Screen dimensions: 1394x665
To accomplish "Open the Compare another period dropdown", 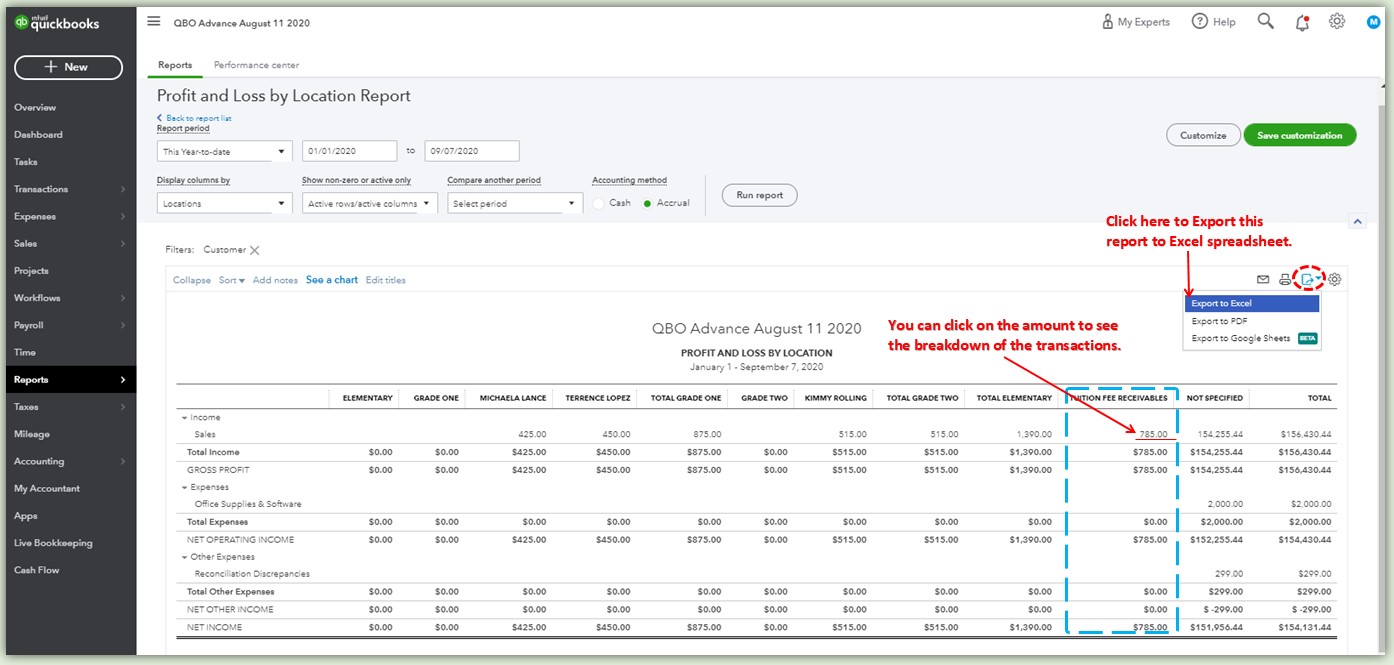I will pyautogui.click(x=515, y=203).
